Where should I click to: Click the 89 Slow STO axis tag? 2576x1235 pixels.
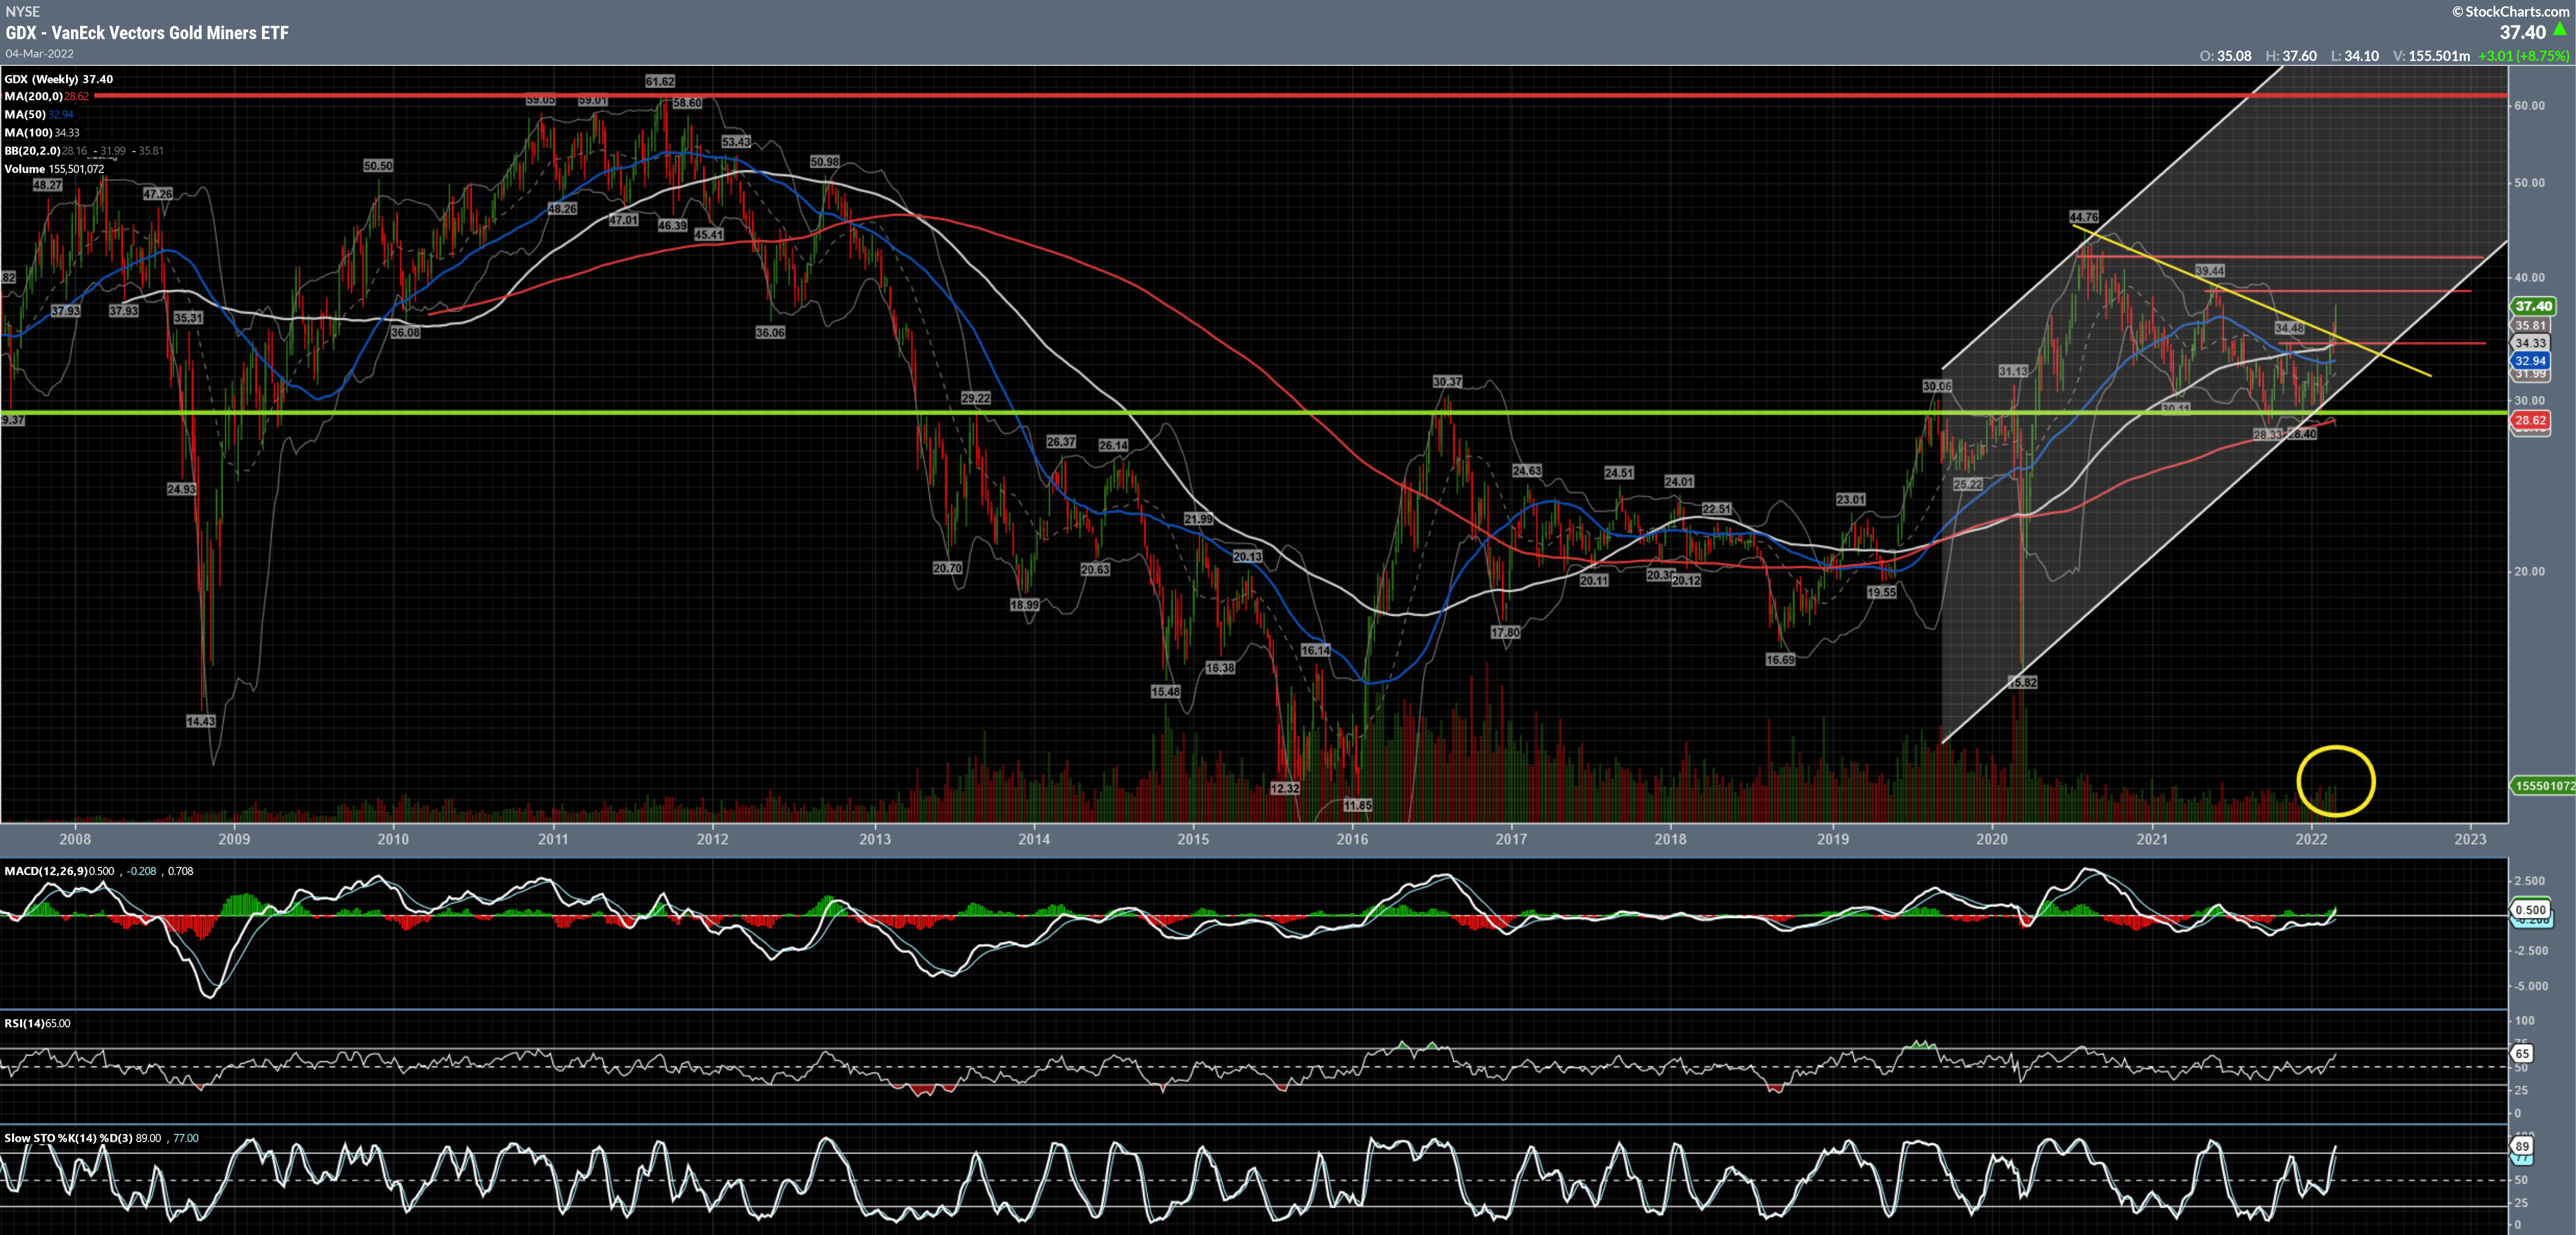(2522, 1147)
